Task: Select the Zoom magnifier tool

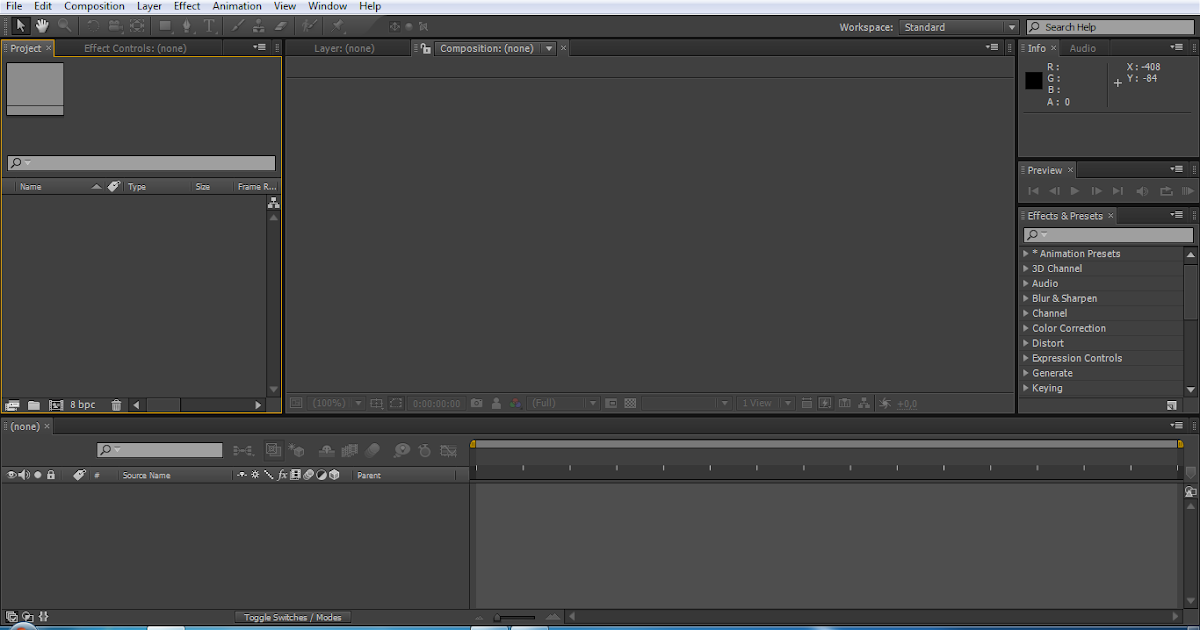Action: [65, 26]
